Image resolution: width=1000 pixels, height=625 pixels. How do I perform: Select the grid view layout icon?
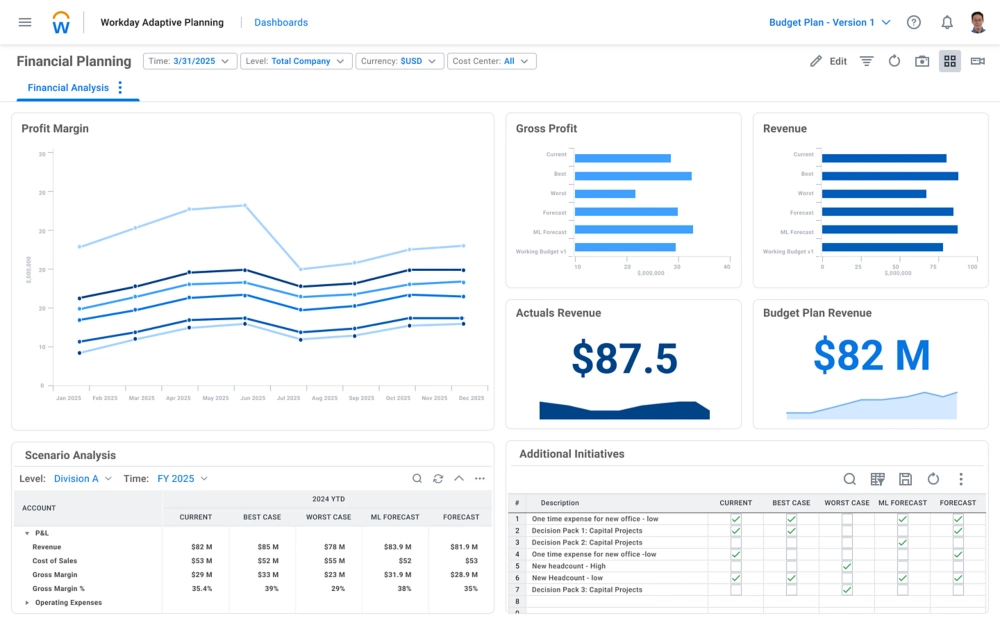[950, 61]
